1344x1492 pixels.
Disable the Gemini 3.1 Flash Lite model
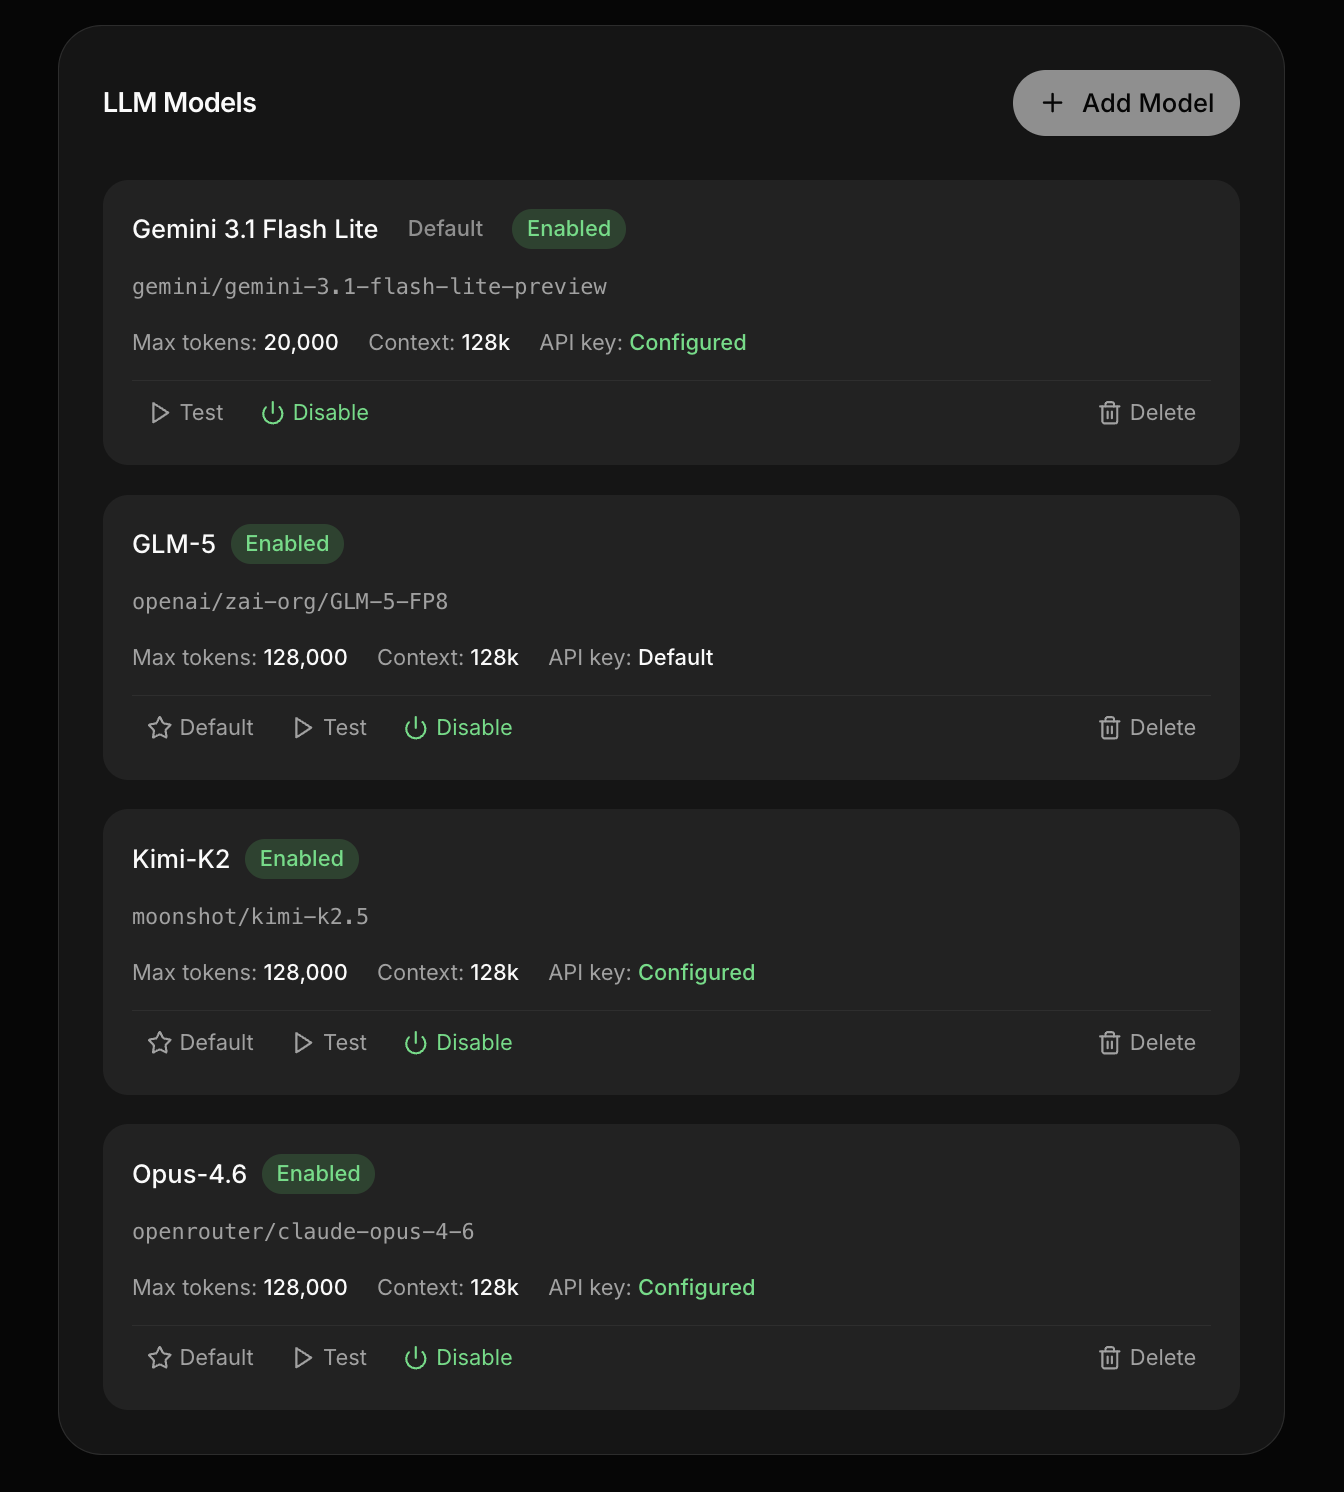pos(315,413)
